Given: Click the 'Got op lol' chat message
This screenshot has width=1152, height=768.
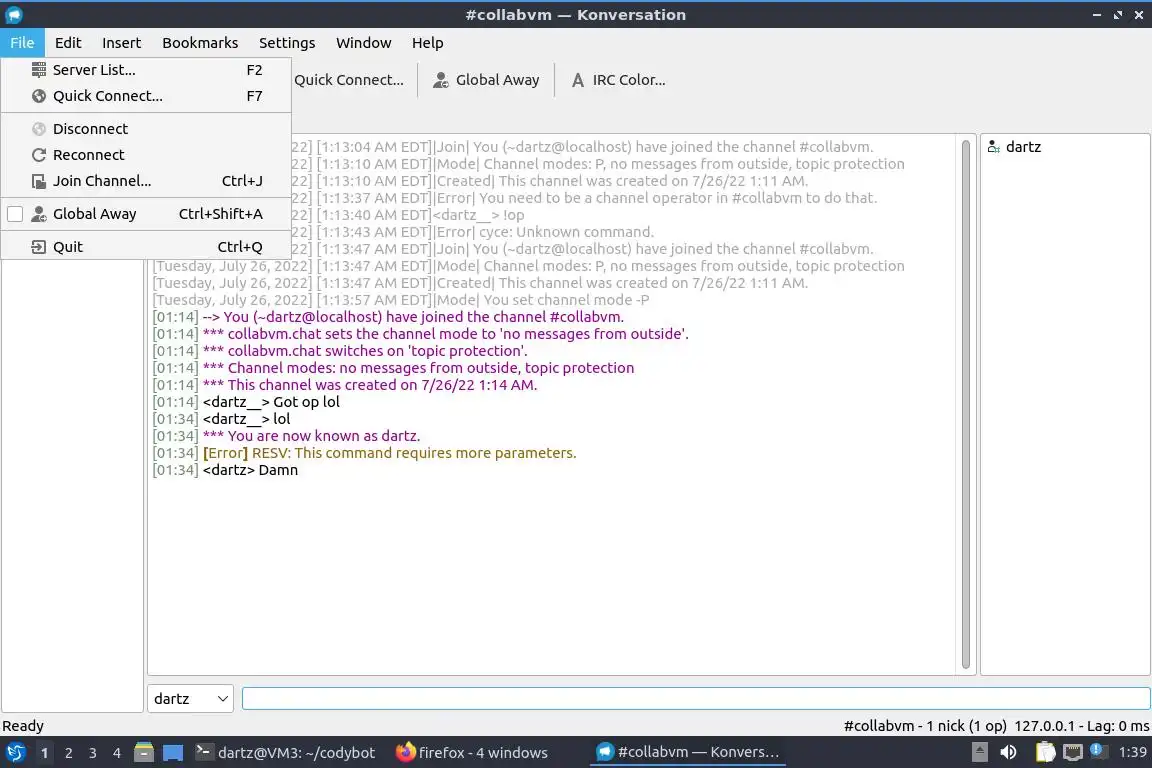Looking at the screenshot, I should pyautogui.click(x=306, y=402).
